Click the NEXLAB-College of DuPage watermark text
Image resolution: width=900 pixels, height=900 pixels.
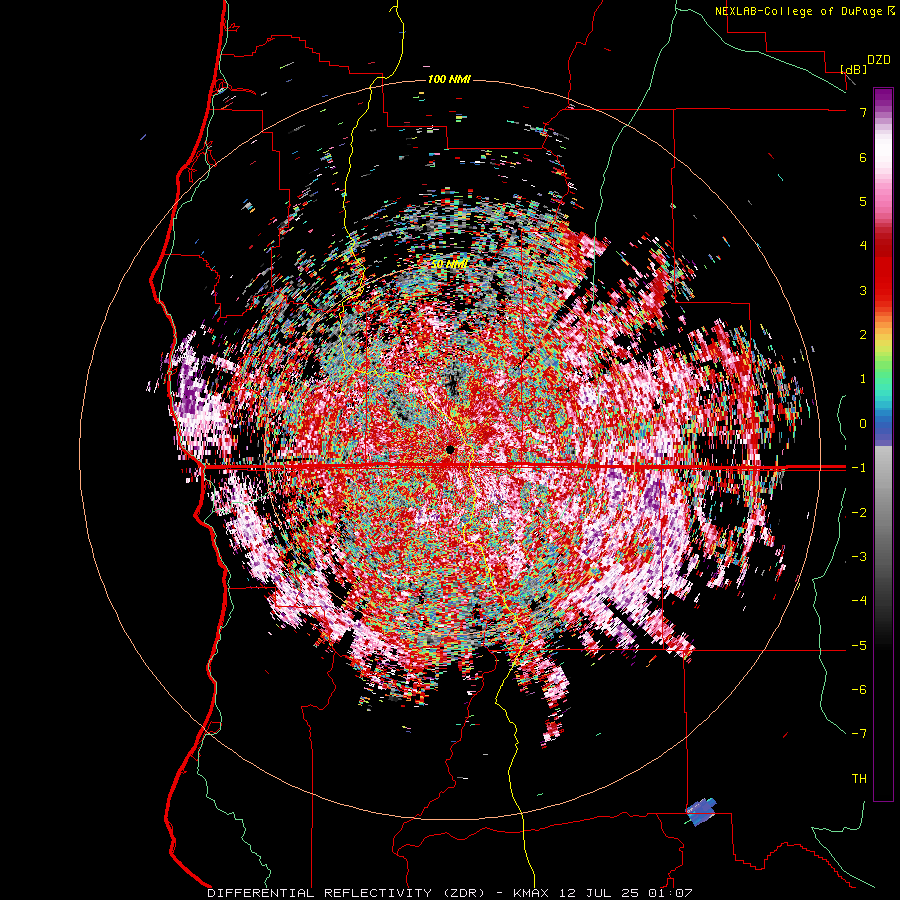804,11
